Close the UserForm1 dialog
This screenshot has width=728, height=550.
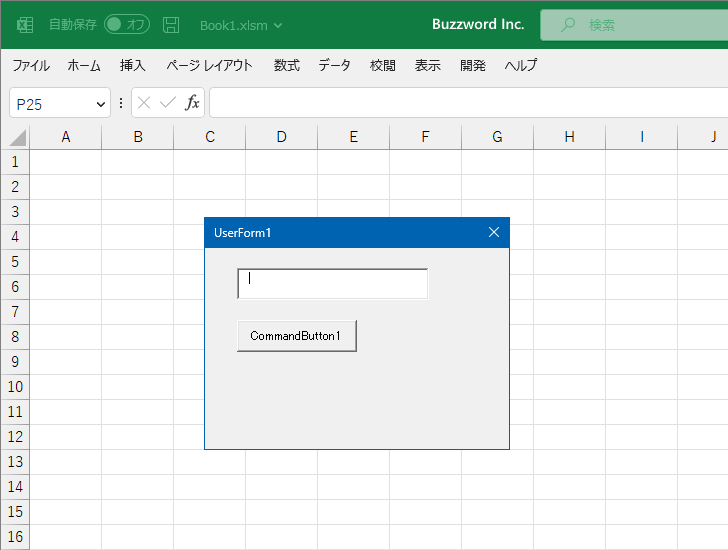(x=494, y=232)
